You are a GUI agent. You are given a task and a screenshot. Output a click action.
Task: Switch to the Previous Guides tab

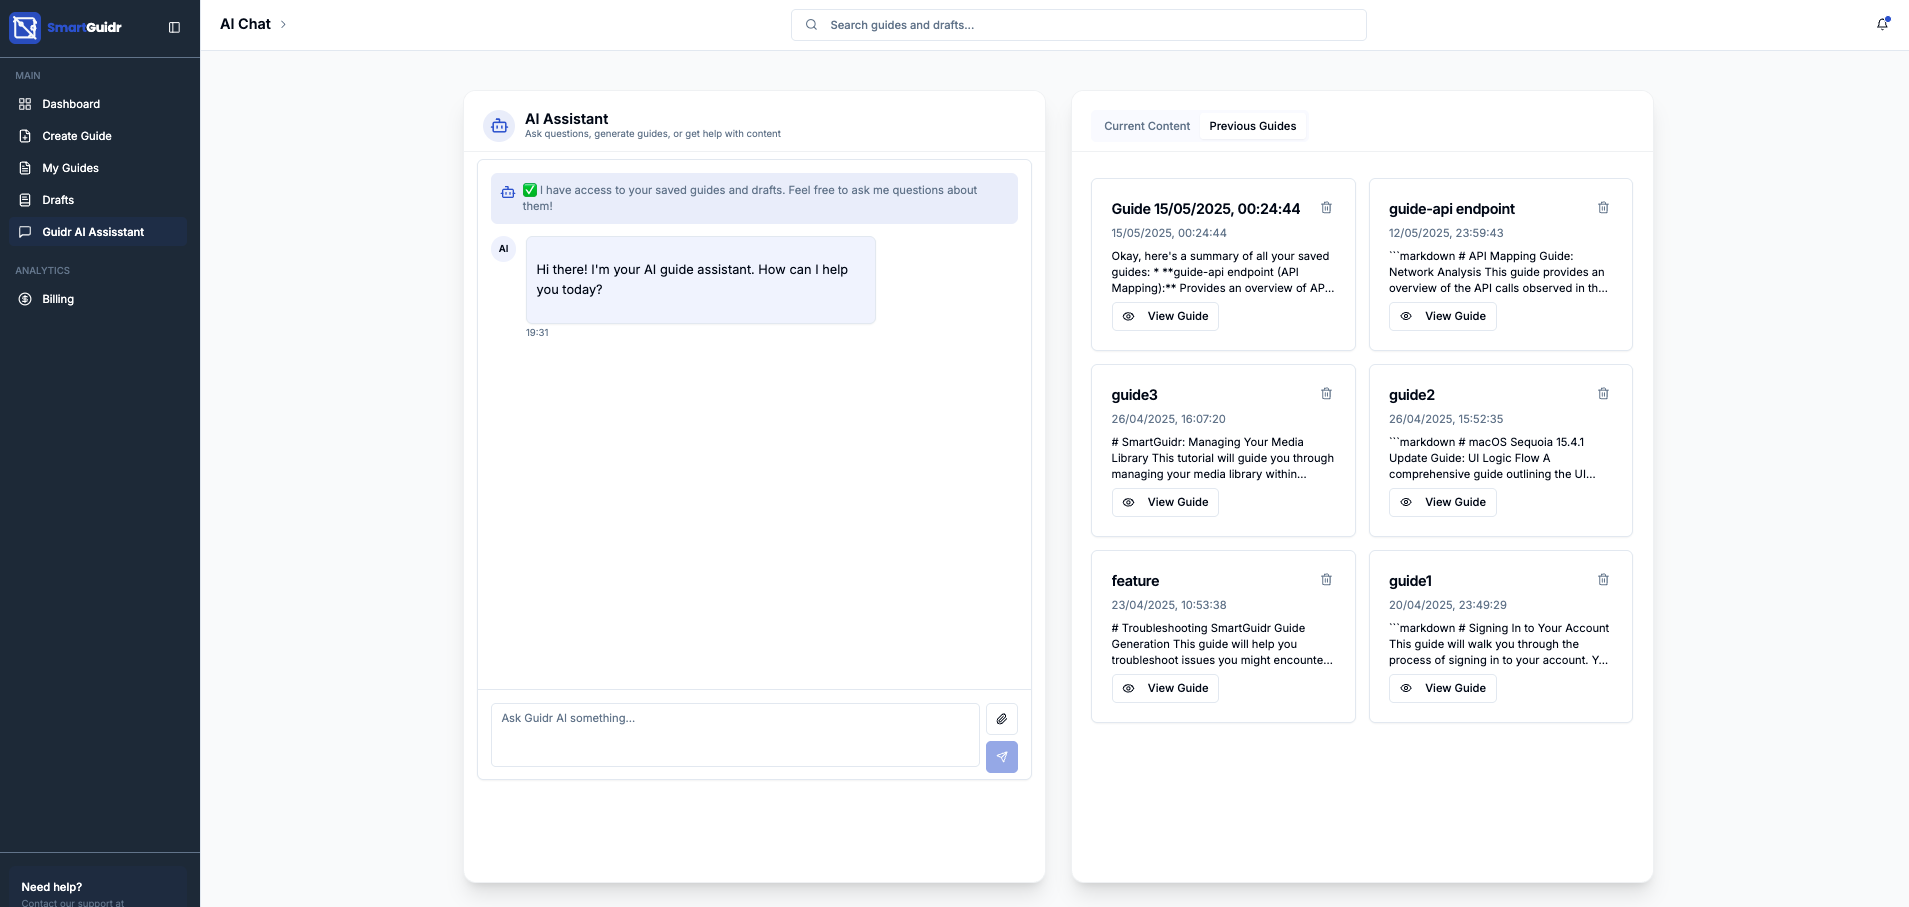click(x=1252, y=126)
